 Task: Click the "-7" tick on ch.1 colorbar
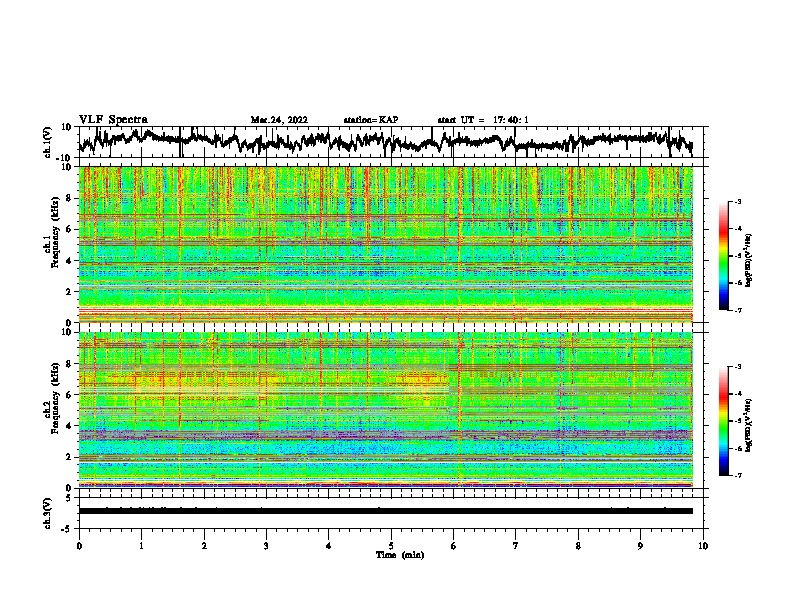[738, 310]
